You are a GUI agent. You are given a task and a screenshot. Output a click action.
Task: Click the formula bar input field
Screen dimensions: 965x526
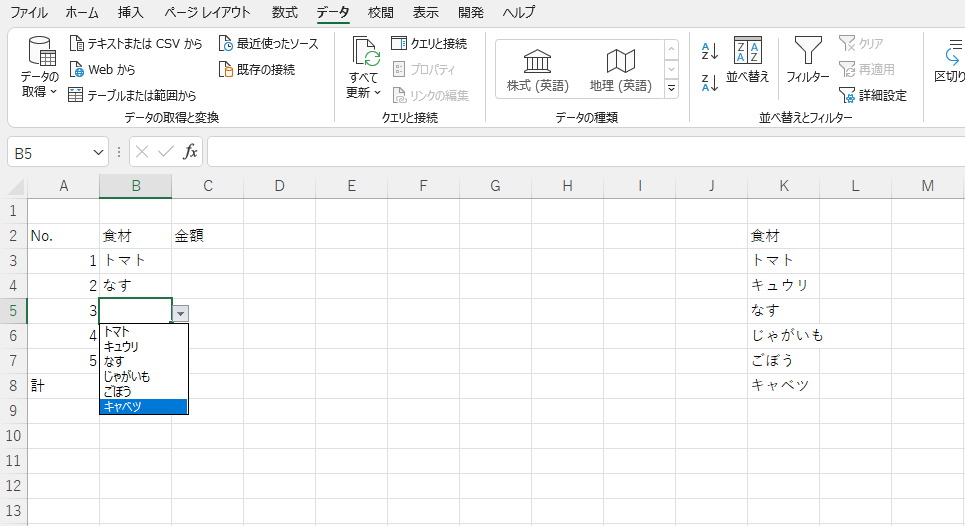click(x=586, y=152)
